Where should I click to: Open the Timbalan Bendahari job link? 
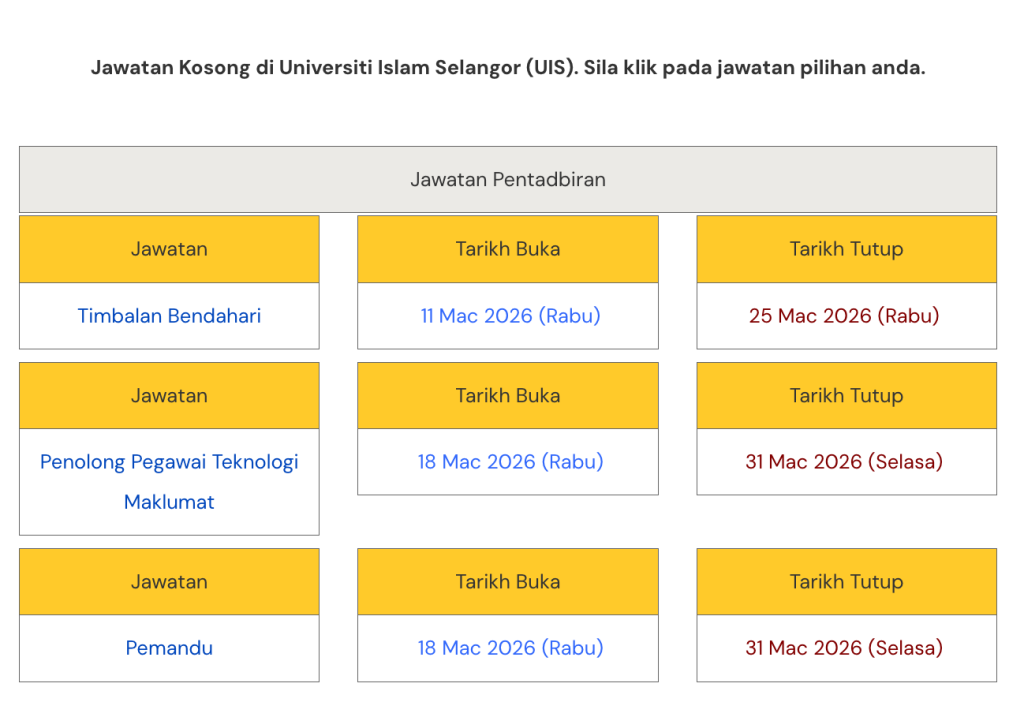point(169,316)
